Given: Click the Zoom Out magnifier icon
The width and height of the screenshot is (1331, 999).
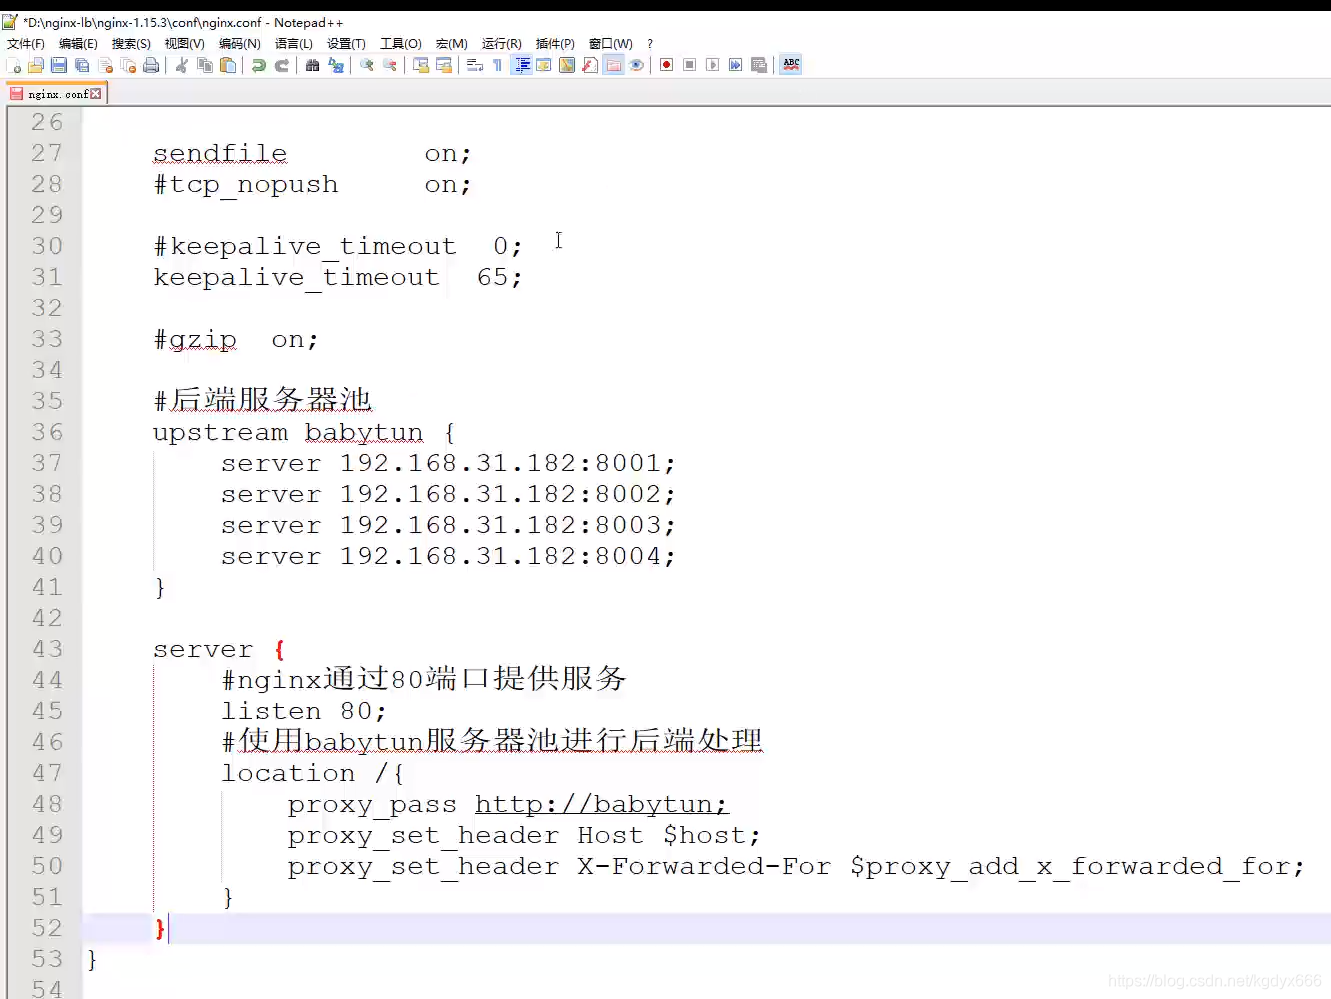Looking at the screenshot, I should 390,65.
